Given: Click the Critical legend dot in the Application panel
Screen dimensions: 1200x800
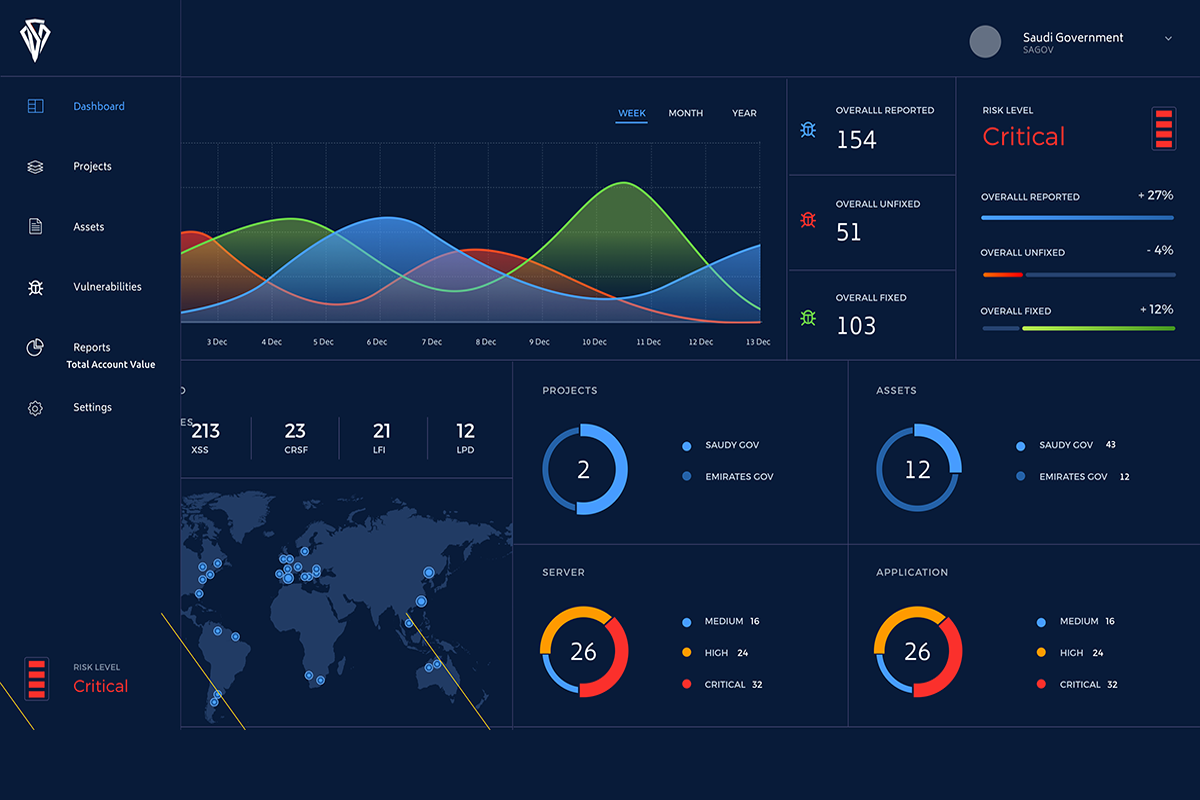Looking at the screenshot, I should coord(1041,685).
